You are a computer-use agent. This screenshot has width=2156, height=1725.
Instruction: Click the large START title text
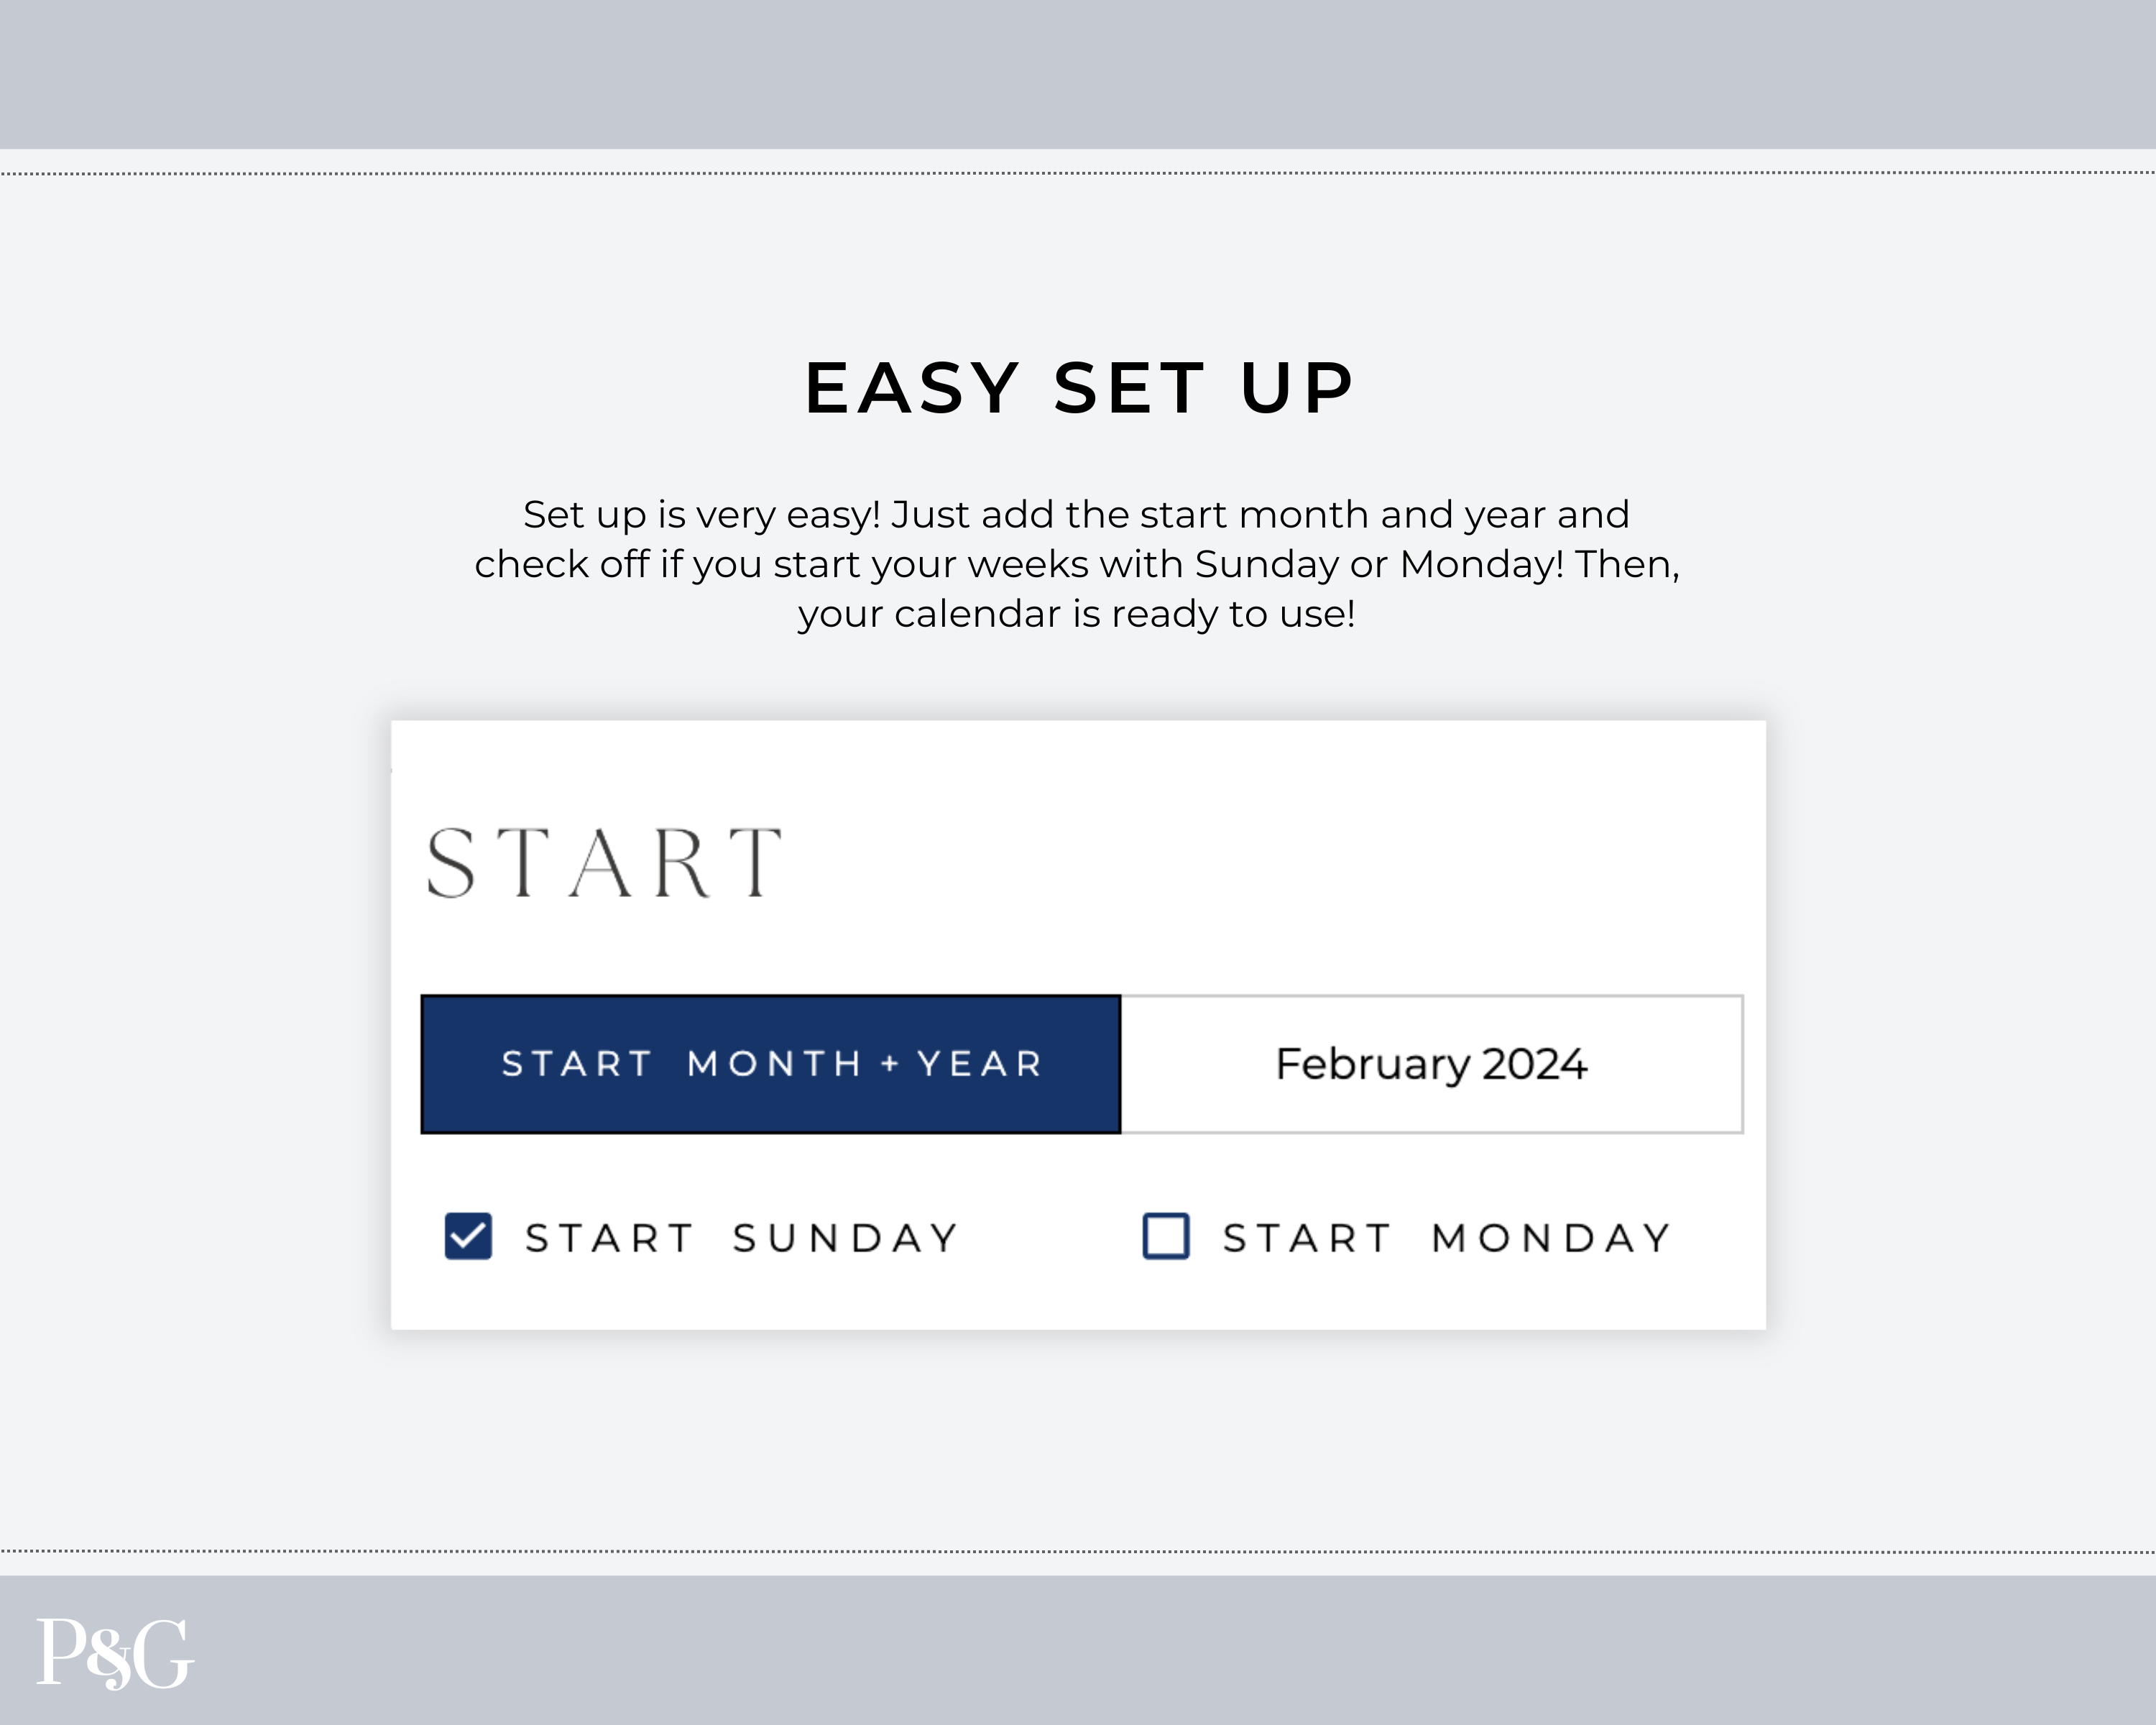(x=604, y=863)
